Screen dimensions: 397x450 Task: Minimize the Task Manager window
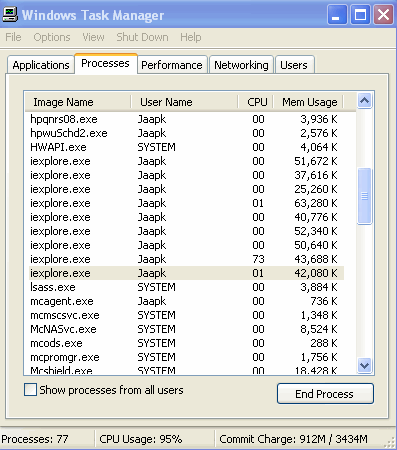[x=337, y=15]
